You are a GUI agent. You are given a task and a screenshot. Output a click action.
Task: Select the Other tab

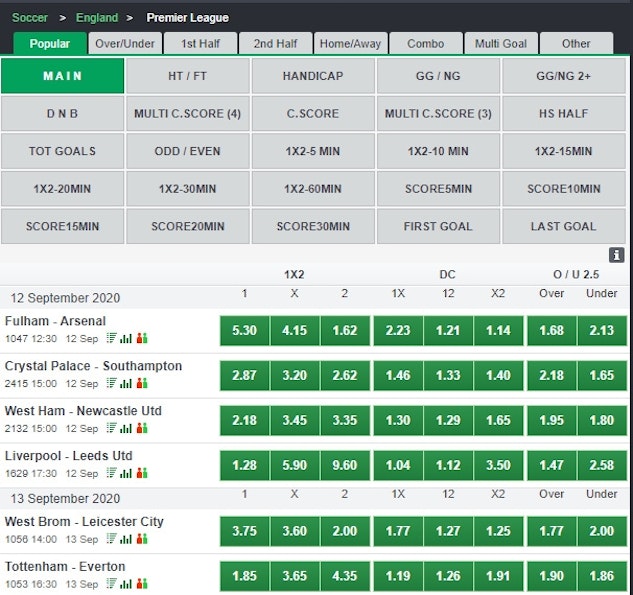pyautogui.click(x=576, y=43)
